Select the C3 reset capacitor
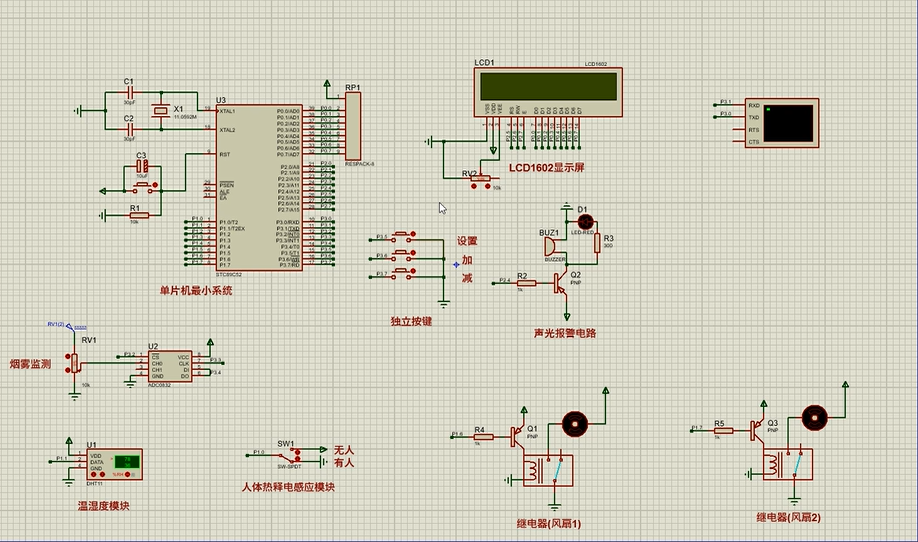Image resolution: width=918 pixels, height=542 pixels. pos(142,167)
